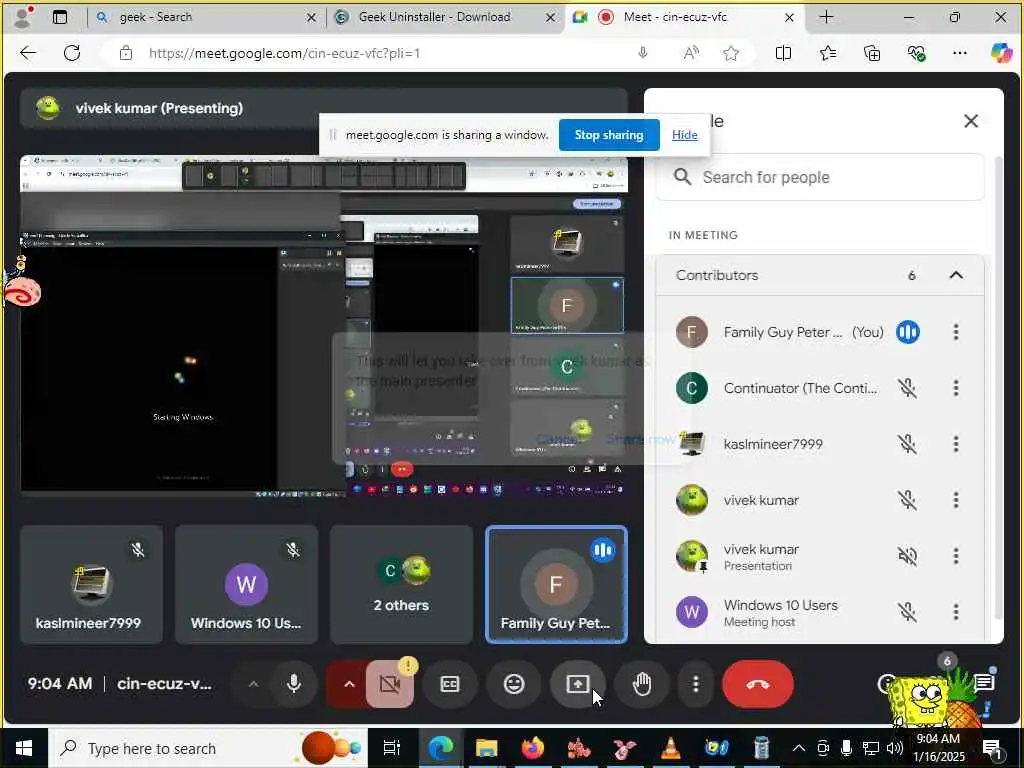The height and width of the screenshot is (768, 1024).
Task: Leave the call with red hang-up button
Action: point(758,684)
